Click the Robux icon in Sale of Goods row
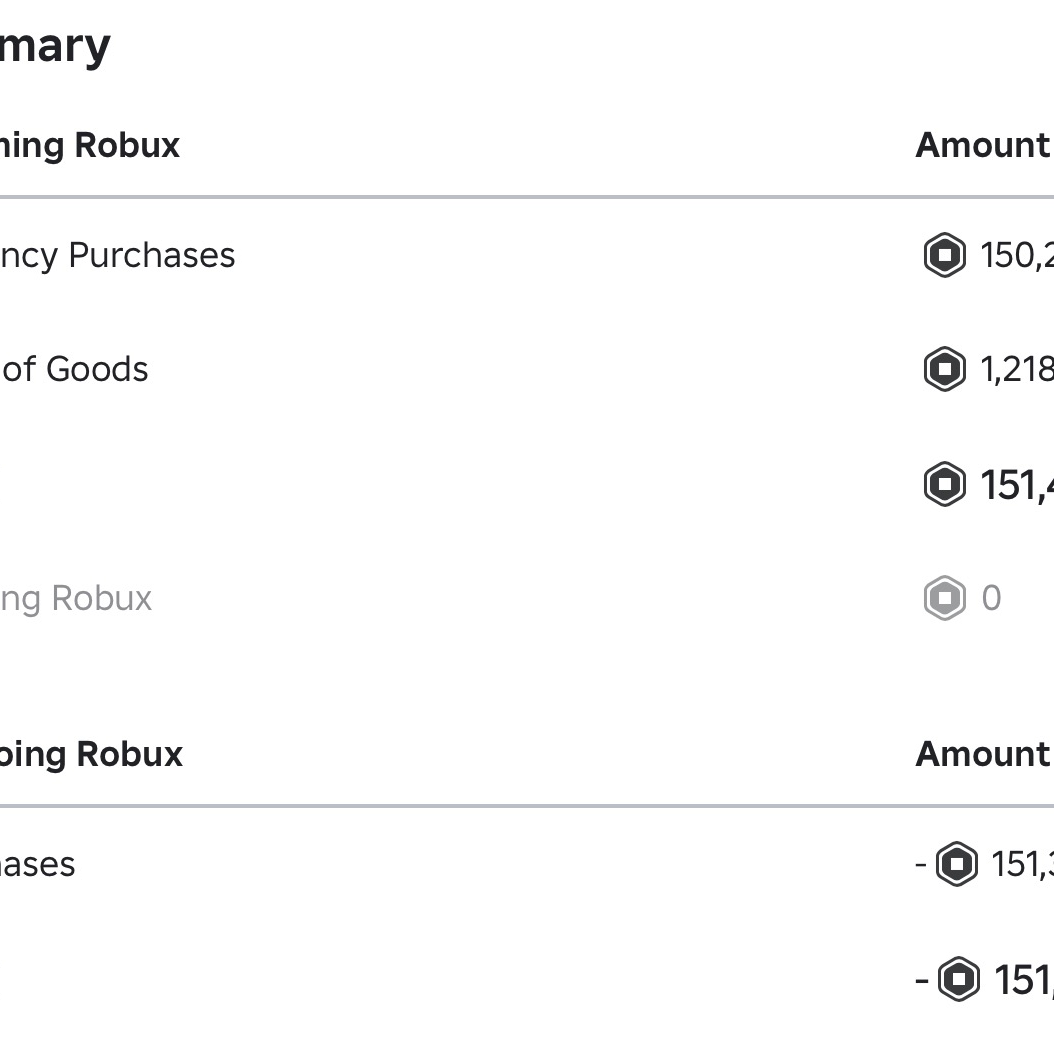The width and height of the screenshot is (1054, 1054). tap(944, 369)
